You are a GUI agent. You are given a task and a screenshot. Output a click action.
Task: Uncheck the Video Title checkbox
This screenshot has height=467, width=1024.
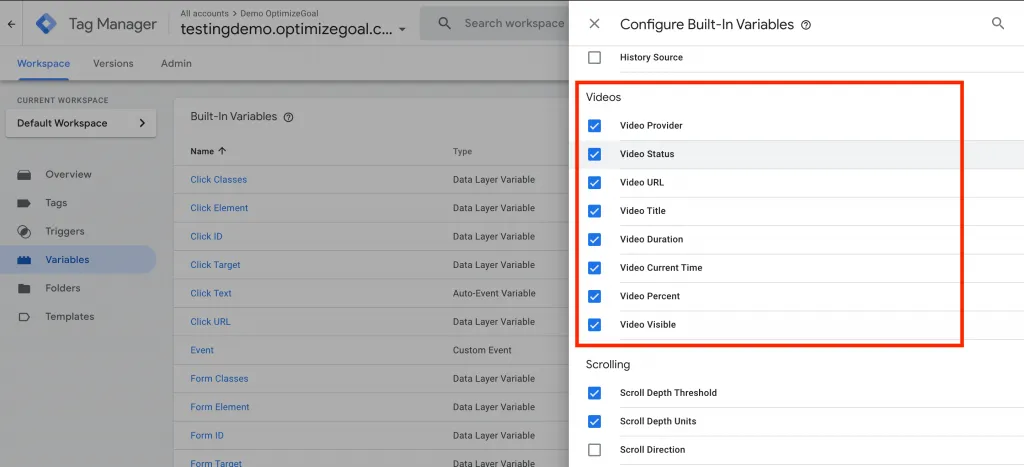coord(594,211)
